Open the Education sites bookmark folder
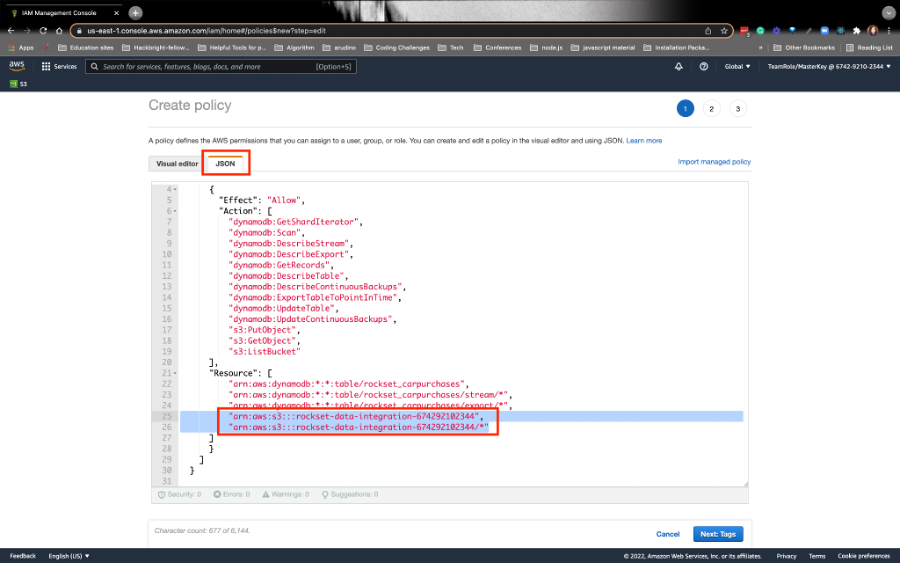 pos(86,48)
